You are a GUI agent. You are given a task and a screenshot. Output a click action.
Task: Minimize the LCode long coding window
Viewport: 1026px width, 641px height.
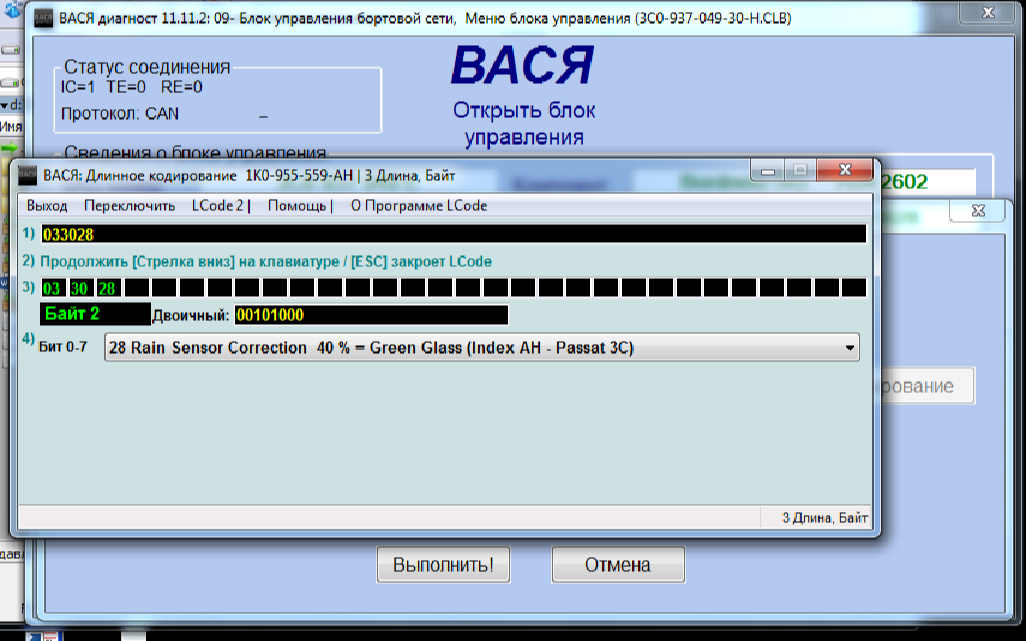pos(768,171)
